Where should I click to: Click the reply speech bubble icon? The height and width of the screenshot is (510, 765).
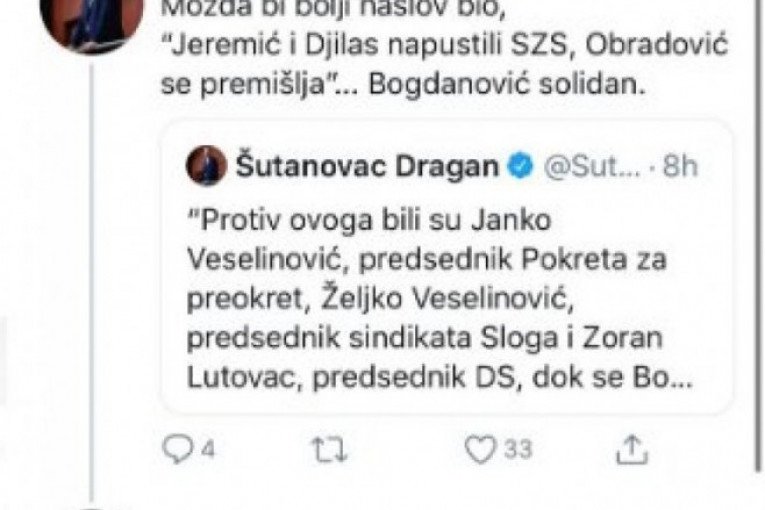click(x=178, y=449)
